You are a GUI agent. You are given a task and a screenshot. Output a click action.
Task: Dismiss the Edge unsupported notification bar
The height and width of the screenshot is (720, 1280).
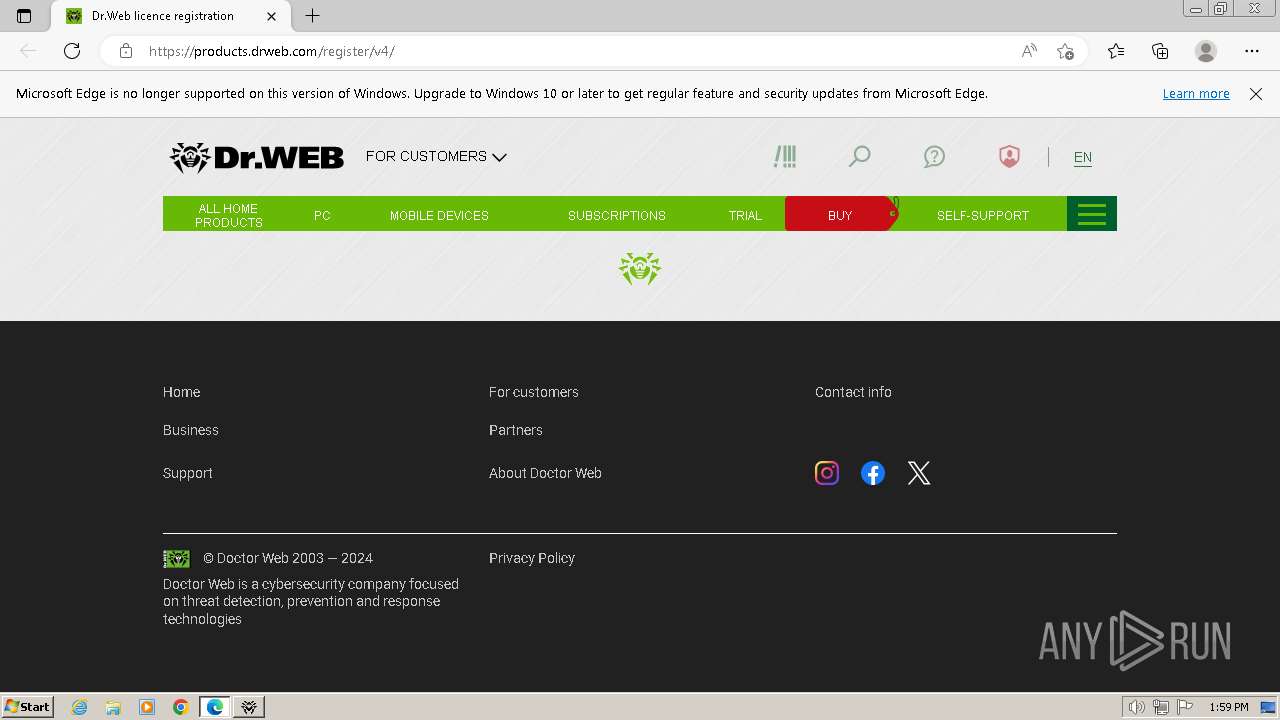pyautogui.click(x=1256, y=94)
